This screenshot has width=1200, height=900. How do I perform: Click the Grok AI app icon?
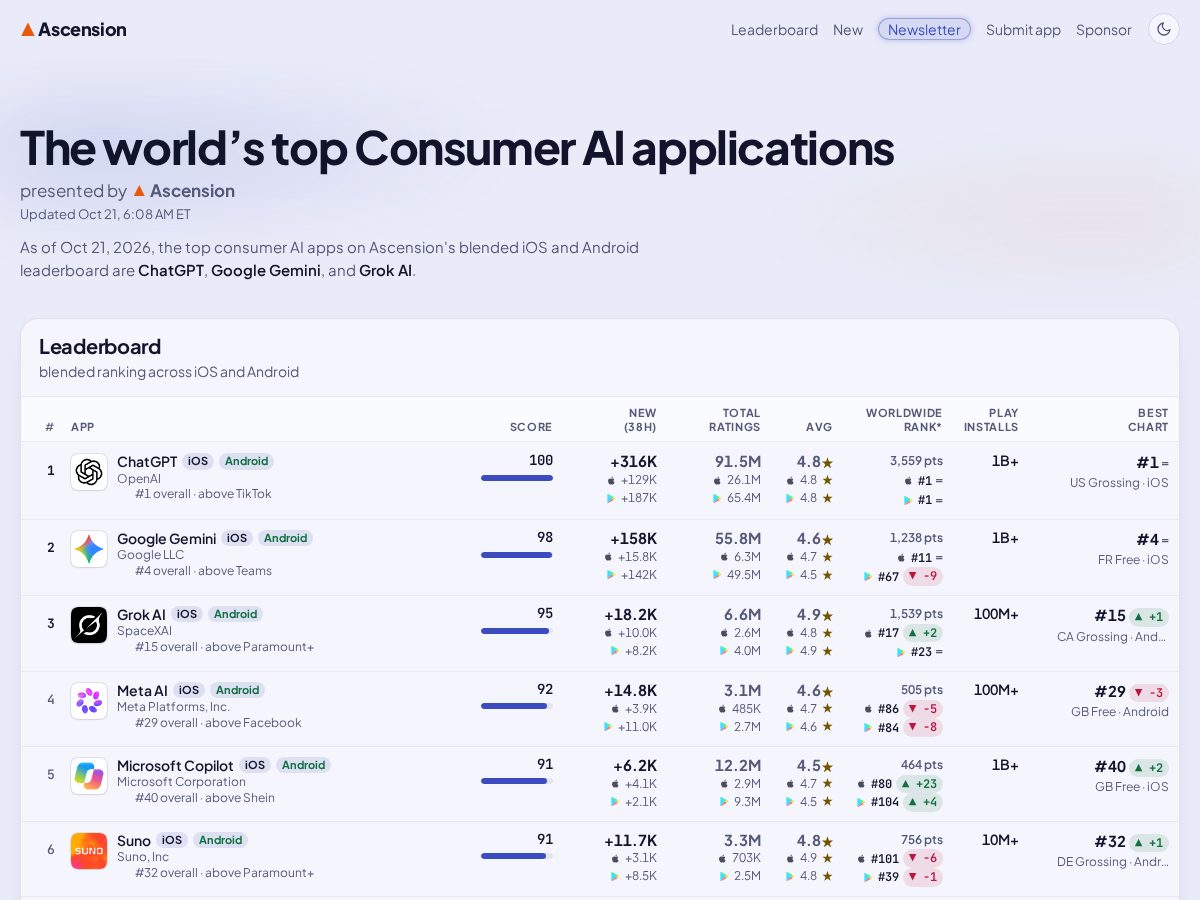(x=89, y=625)
